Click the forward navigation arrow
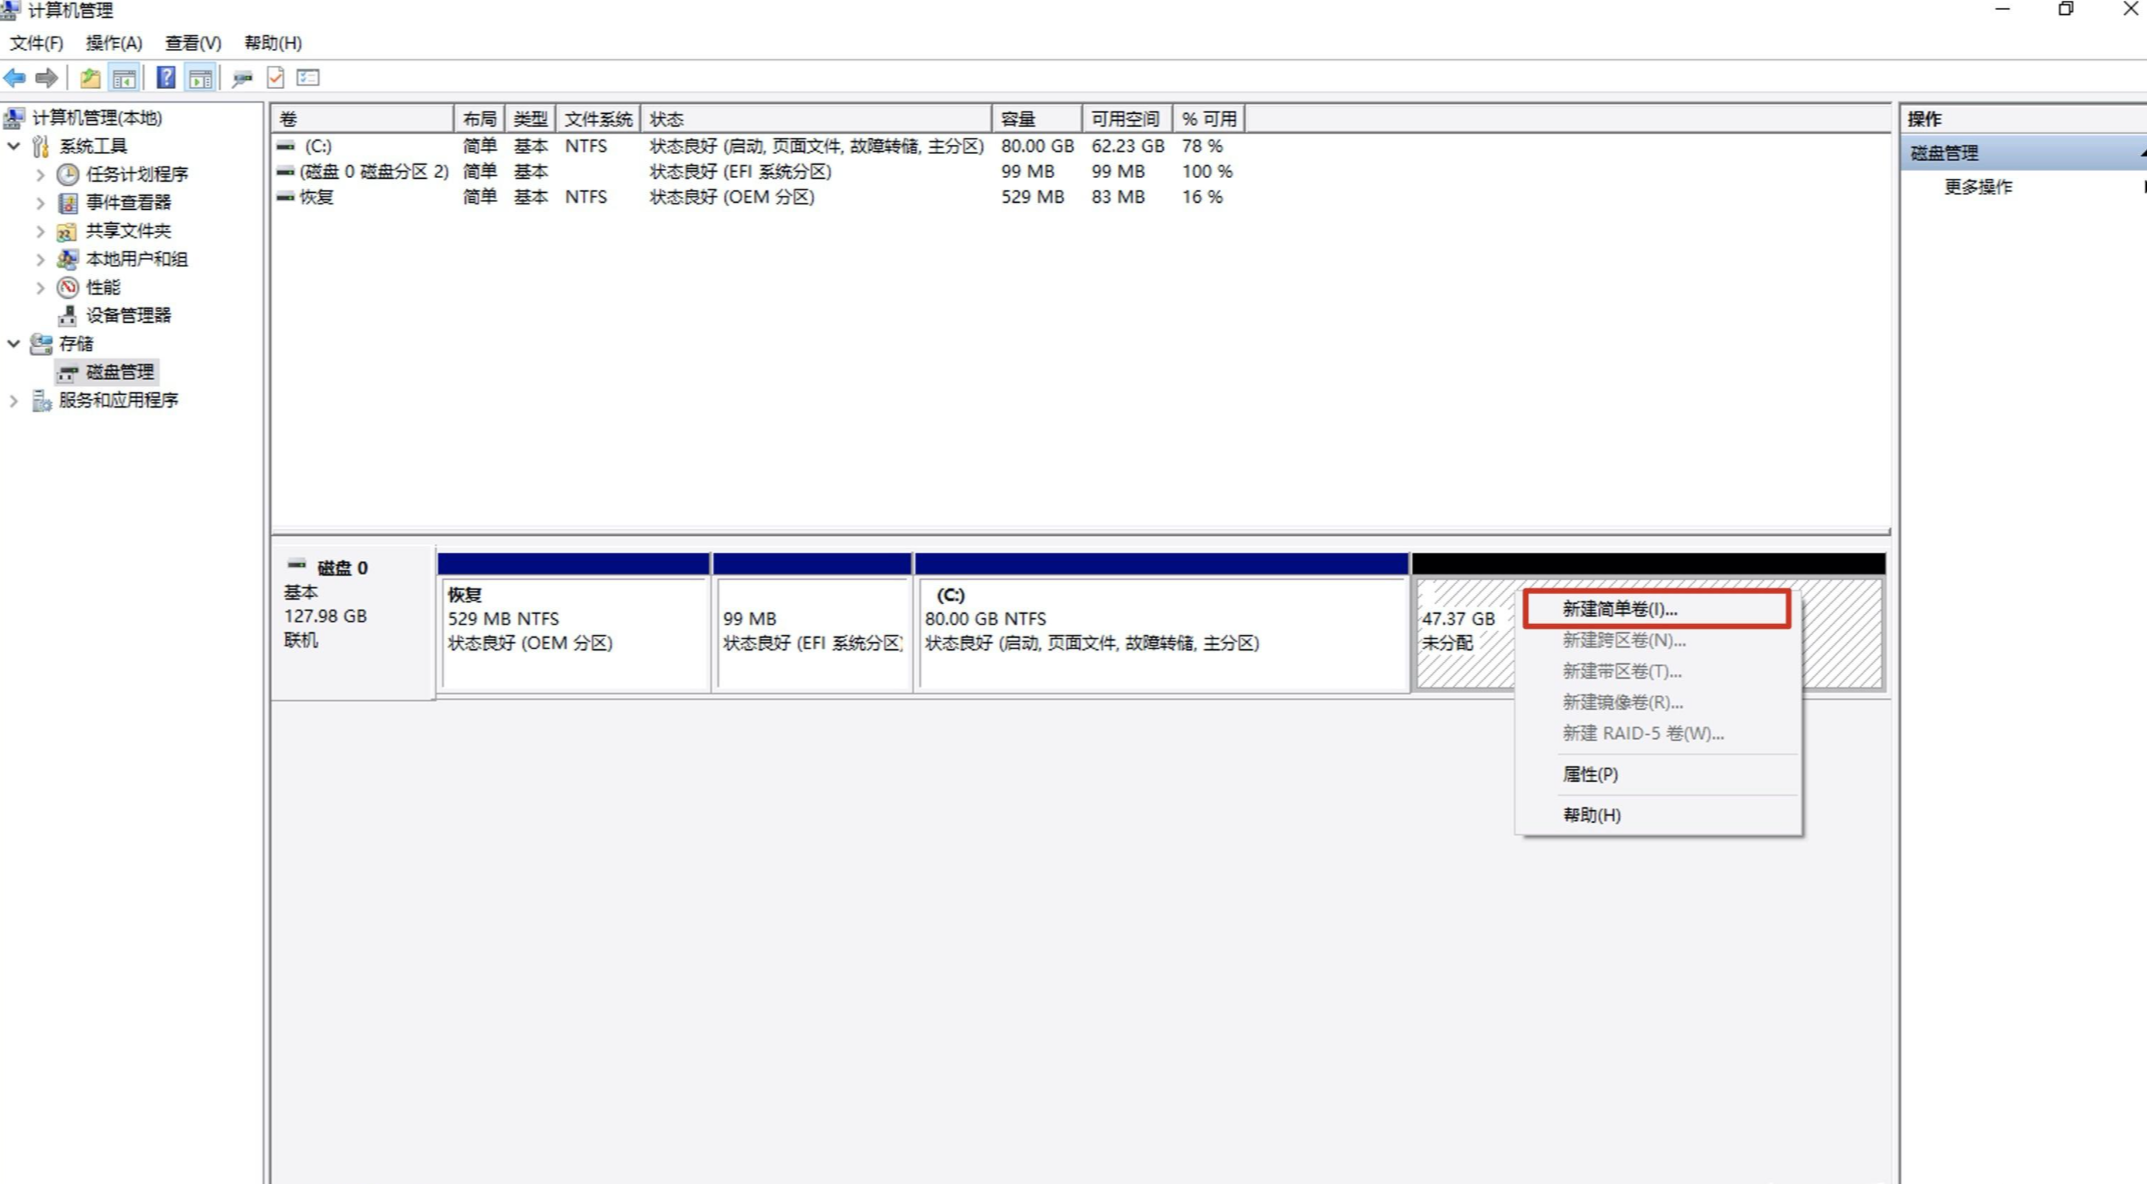The width and height of the screenshot is (2147, 1184). coord(47,78)
